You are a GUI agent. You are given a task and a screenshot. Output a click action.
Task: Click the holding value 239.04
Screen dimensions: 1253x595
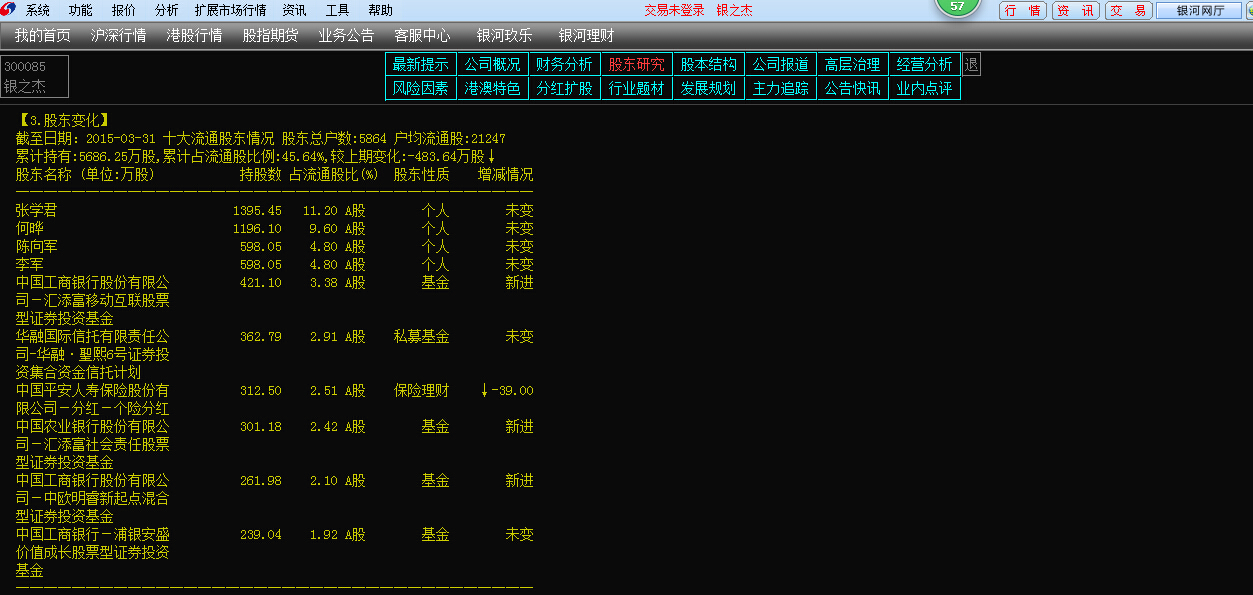pyautogui.click(x=261, y=535)
